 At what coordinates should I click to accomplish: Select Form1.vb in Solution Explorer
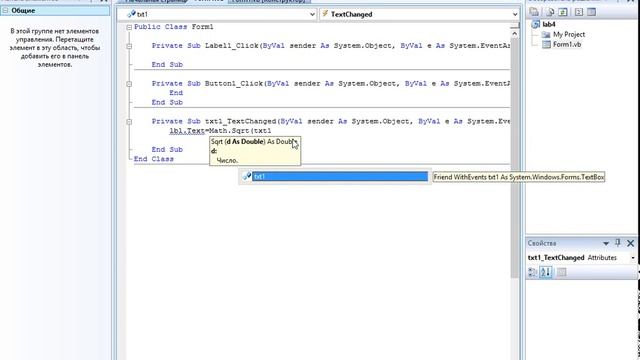[x=567, y=44]
